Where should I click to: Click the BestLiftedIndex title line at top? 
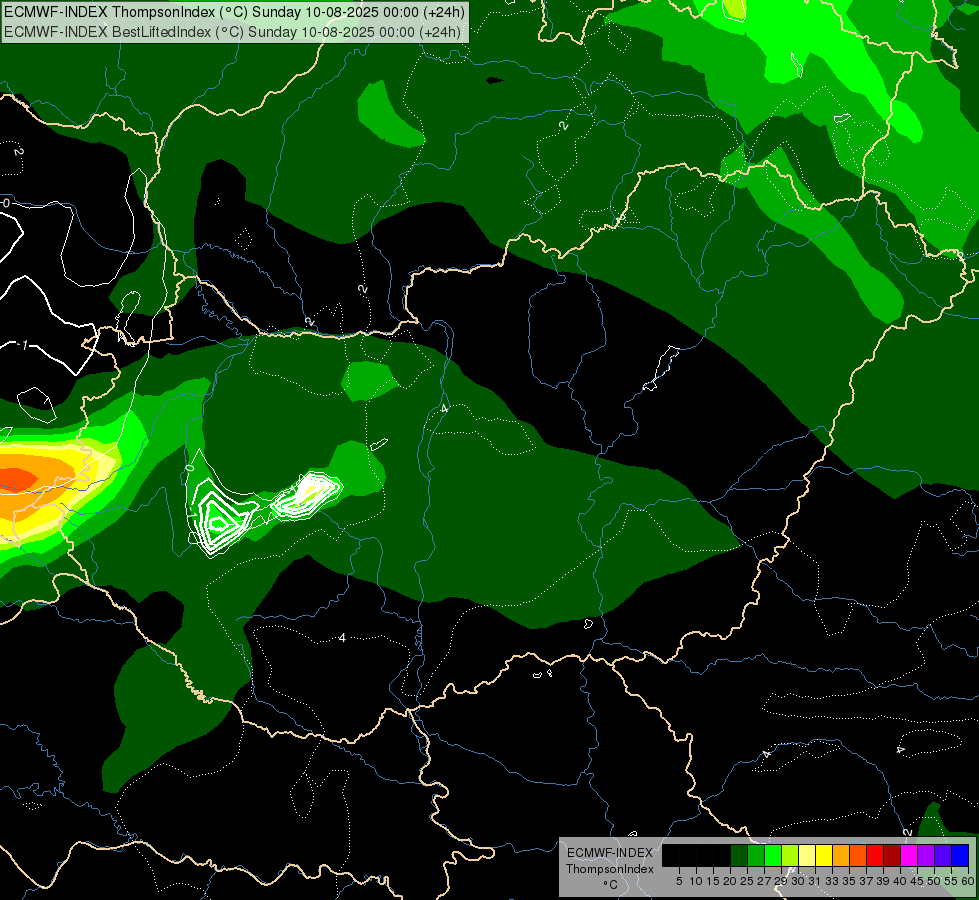pos(232,32)
